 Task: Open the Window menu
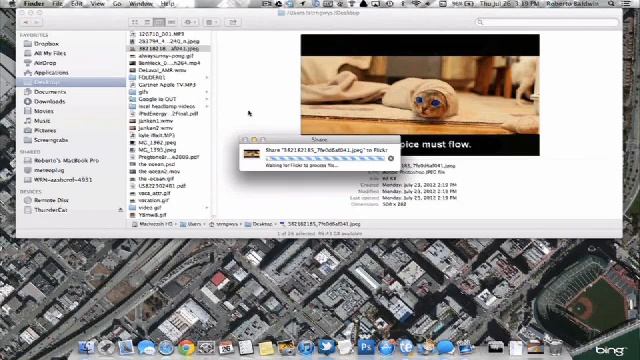click(140, 4)
